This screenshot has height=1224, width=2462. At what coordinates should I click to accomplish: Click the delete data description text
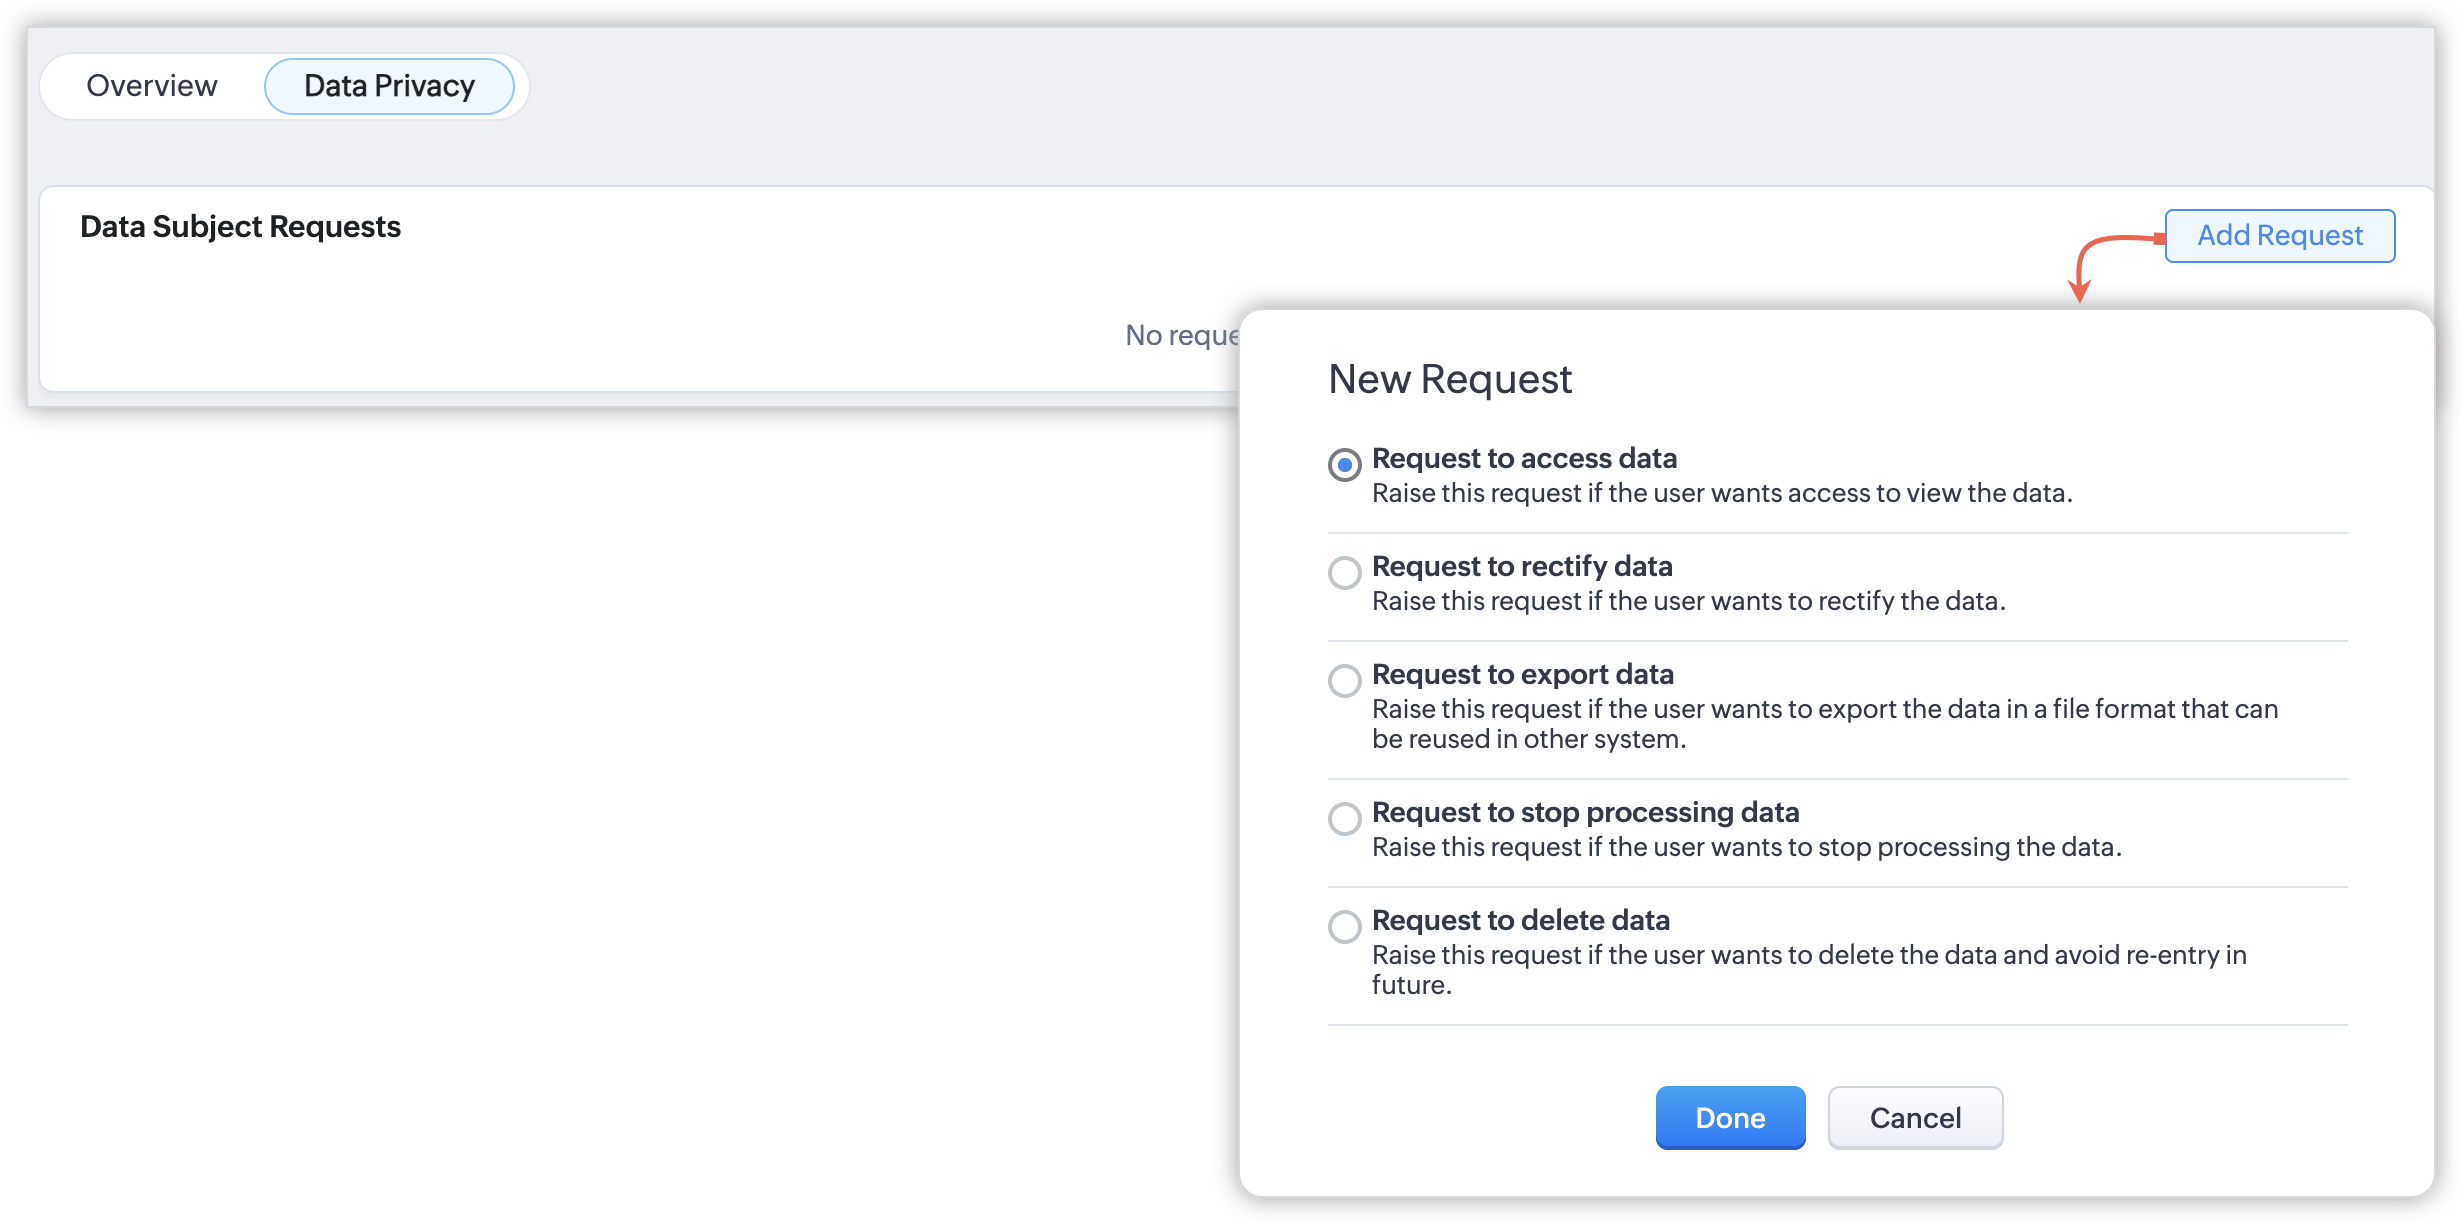tap(1808, 968)
